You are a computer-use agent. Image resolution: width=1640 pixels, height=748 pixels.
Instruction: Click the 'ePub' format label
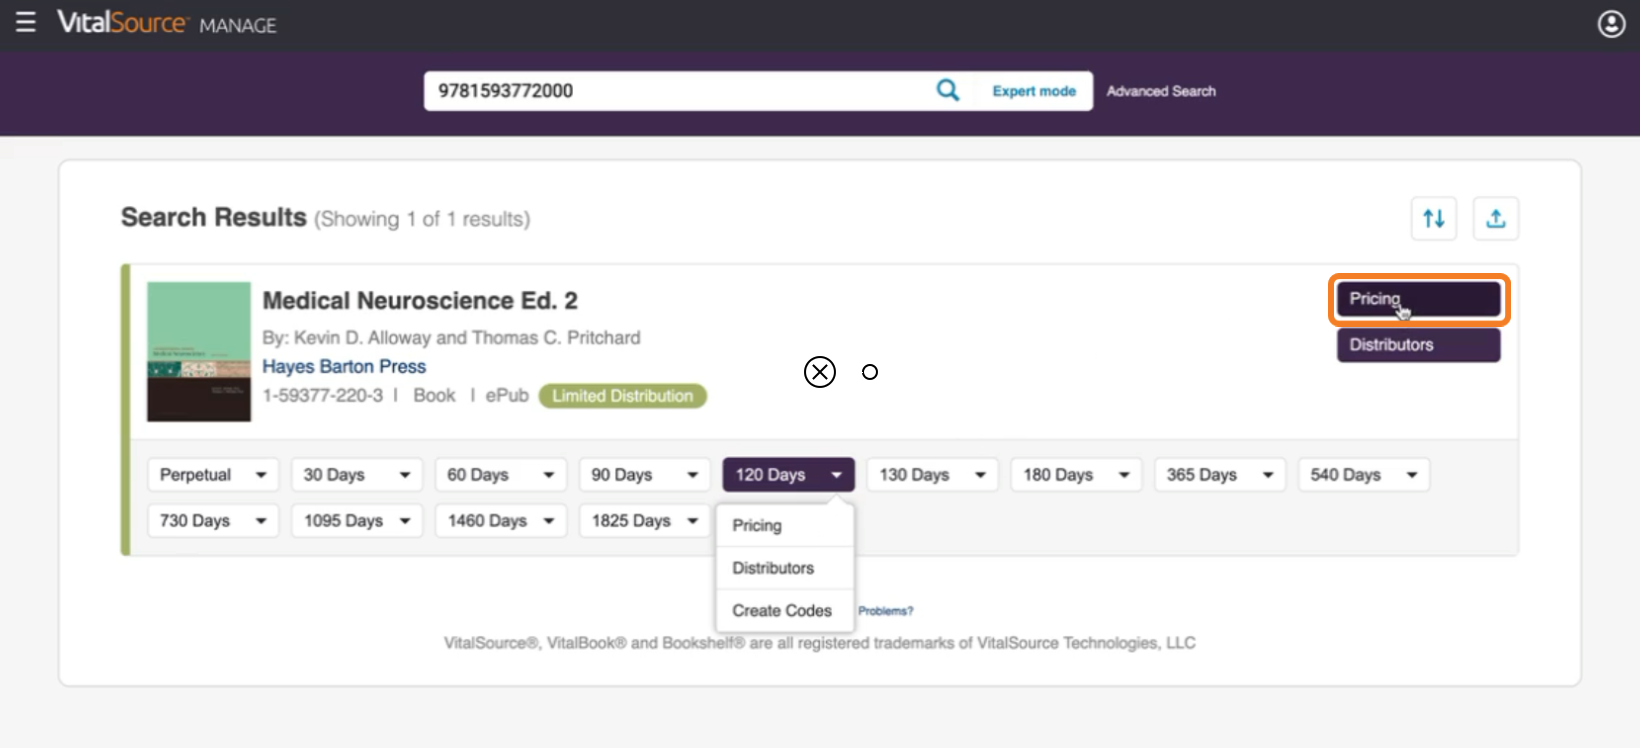point(507,396)
